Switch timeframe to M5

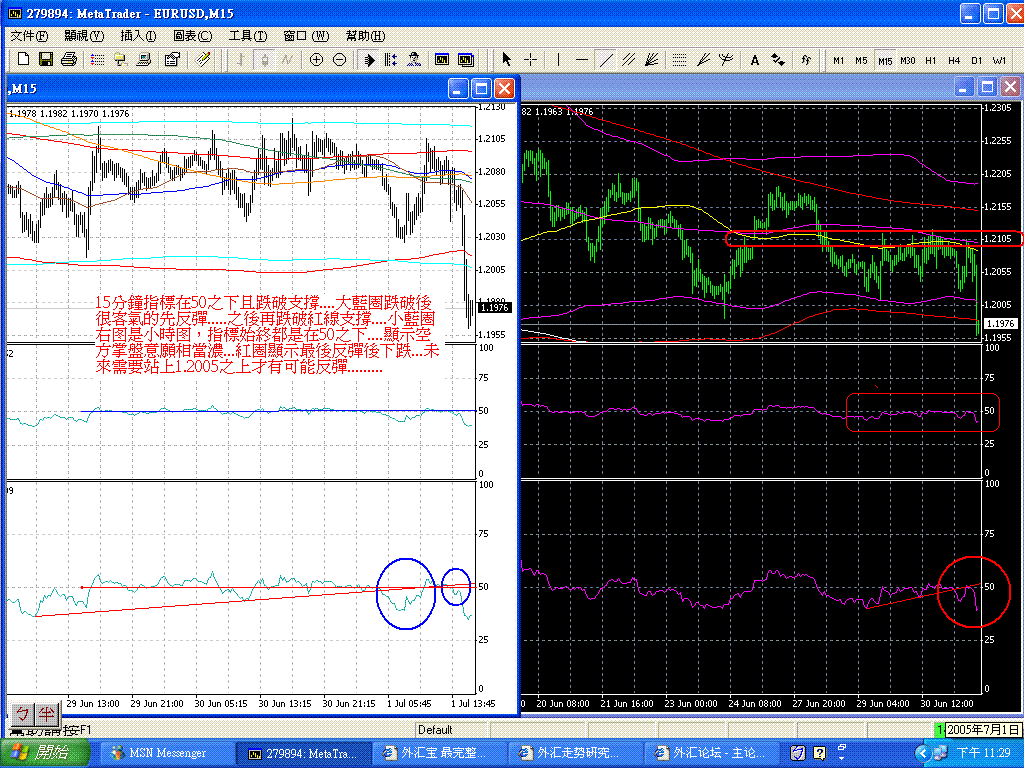point(861,61)
